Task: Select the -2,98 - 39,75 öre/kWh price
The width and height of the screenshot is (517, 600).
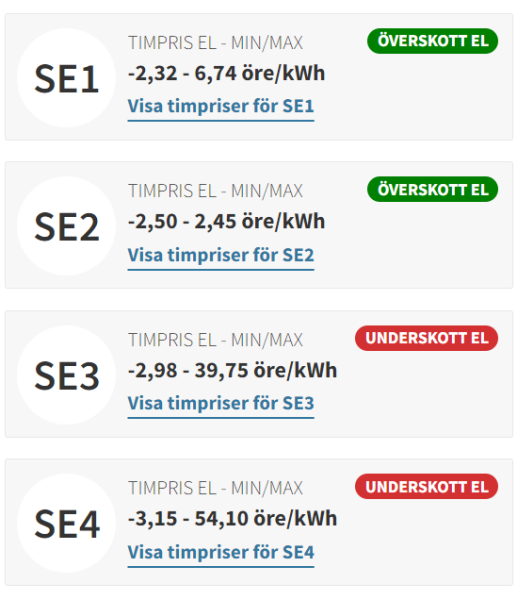Action: coord(233,371)
